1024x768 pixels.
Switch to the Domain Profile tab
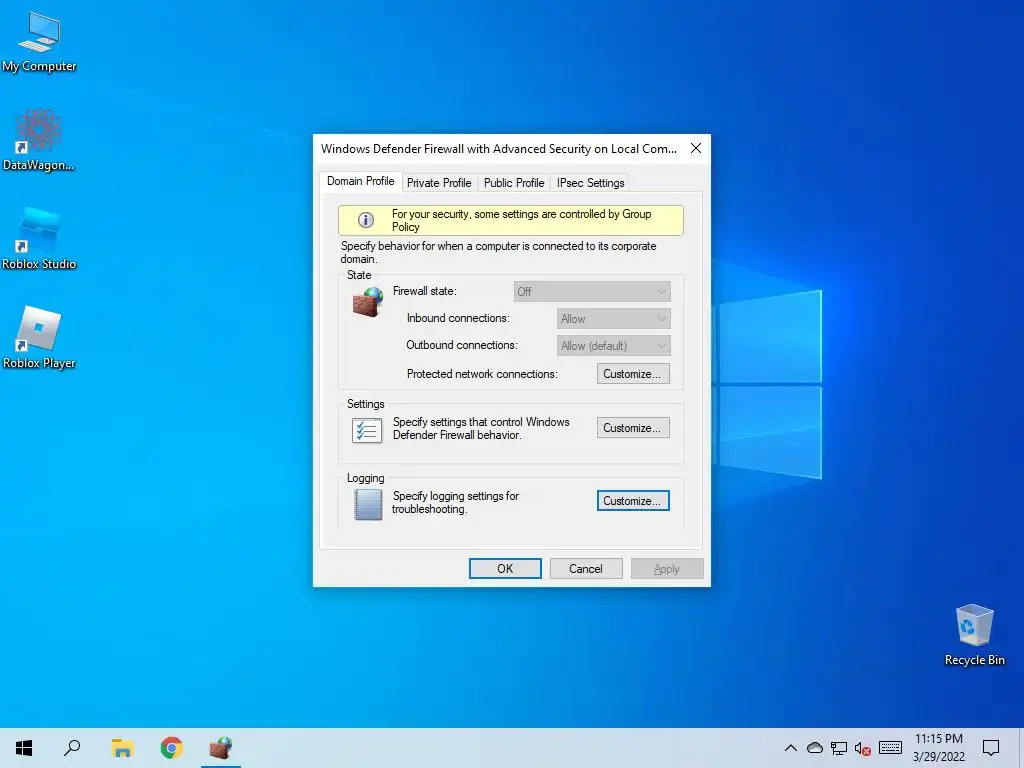(x=360, y=181)
